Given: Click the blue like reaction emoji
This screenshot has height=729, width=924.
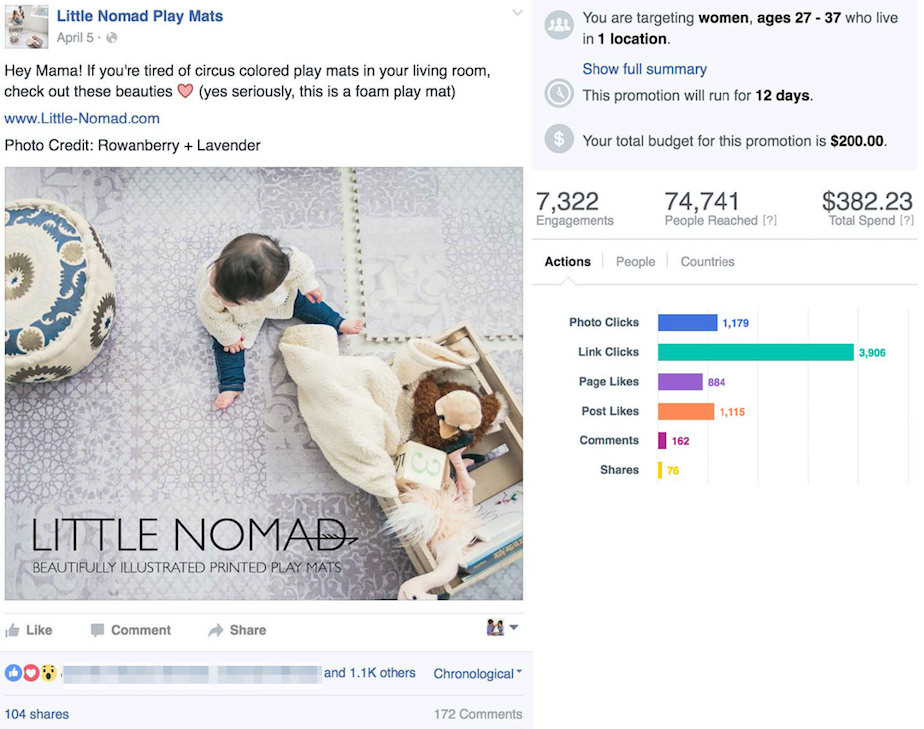Looking at the screenshot, I should (13, 673).
